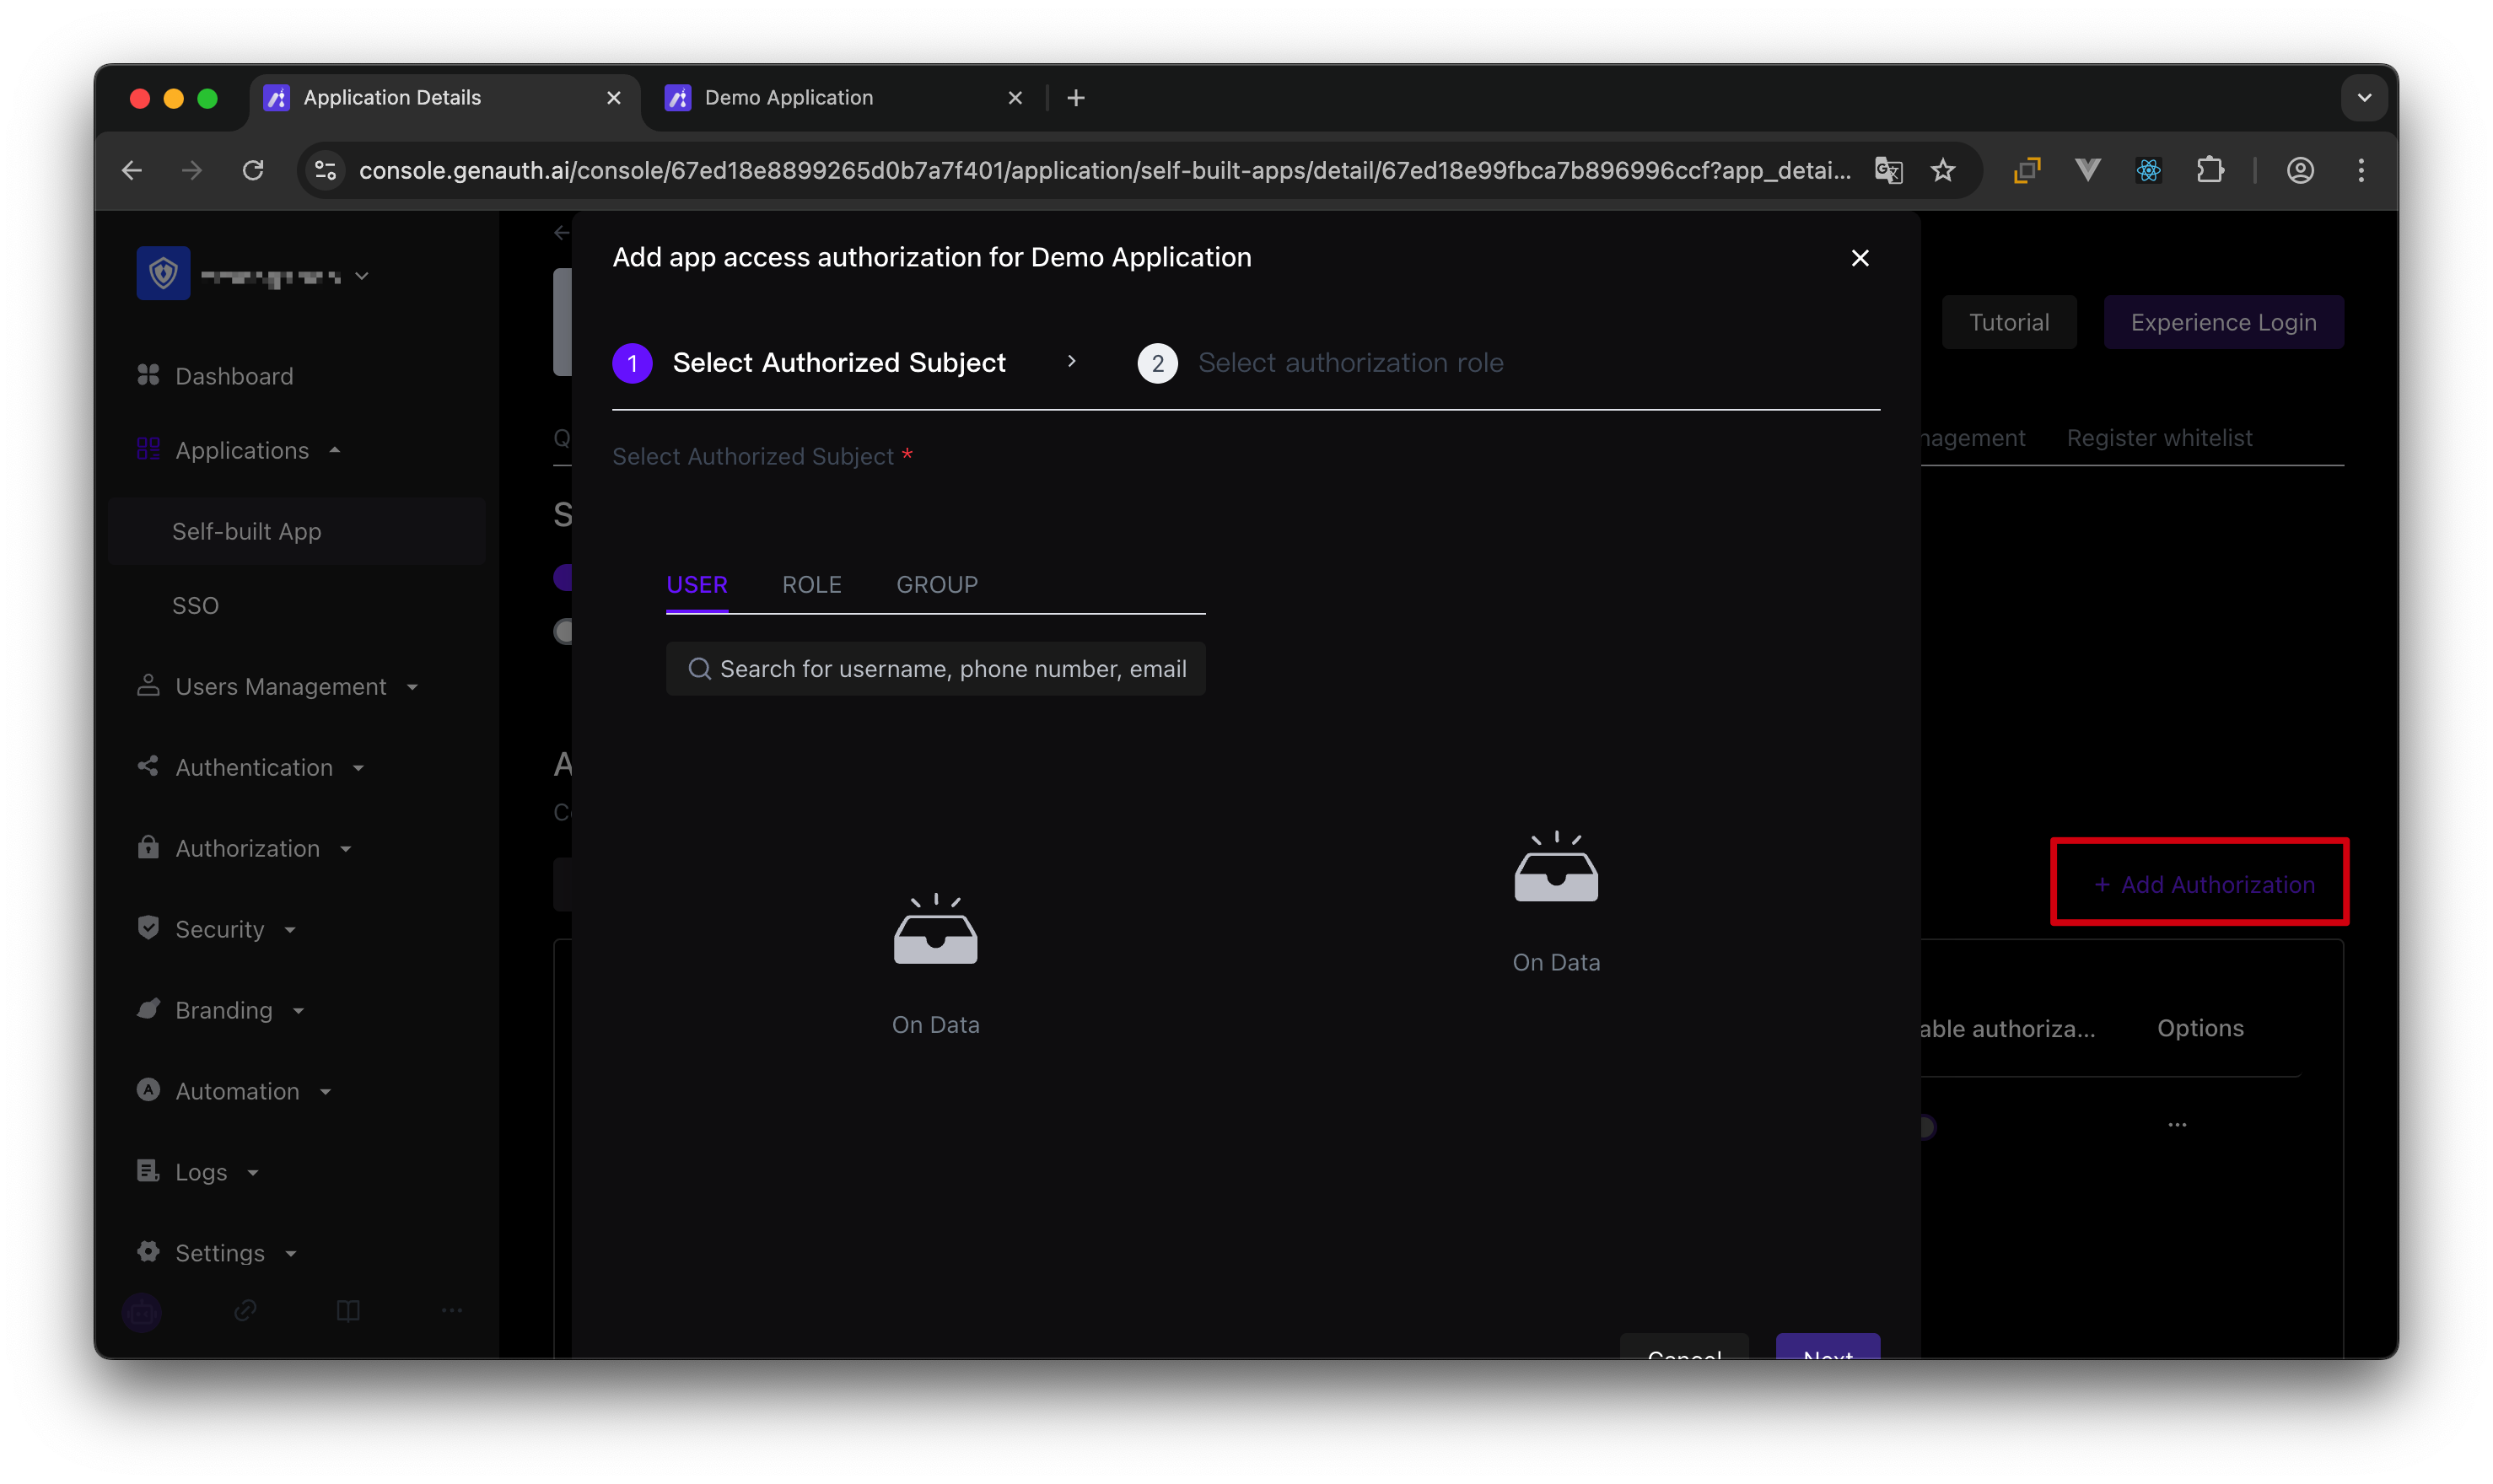Viewport: 2493px width, 1484px height.
Task: Open the purple chatbot assistant icon
Action: click(x=142, y=1312)
